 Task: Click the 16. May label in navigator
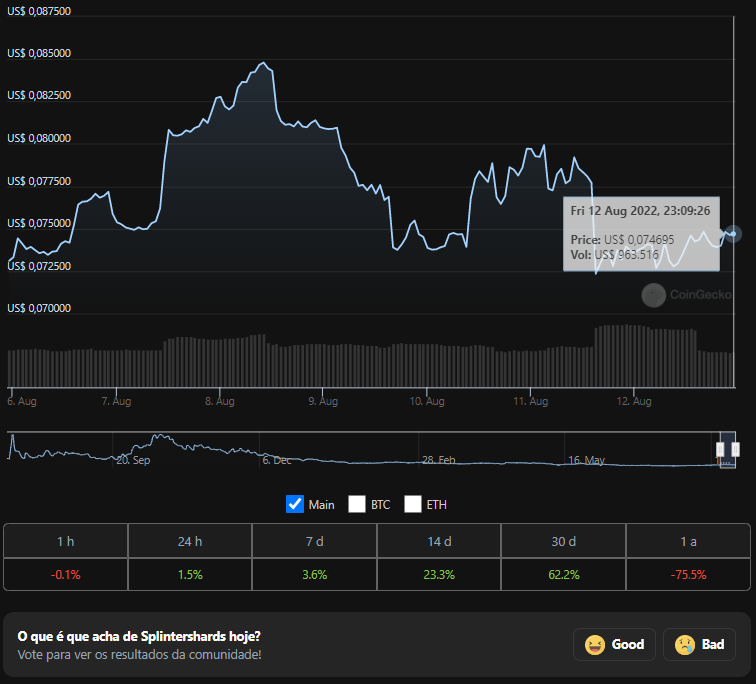coord(586,460)
